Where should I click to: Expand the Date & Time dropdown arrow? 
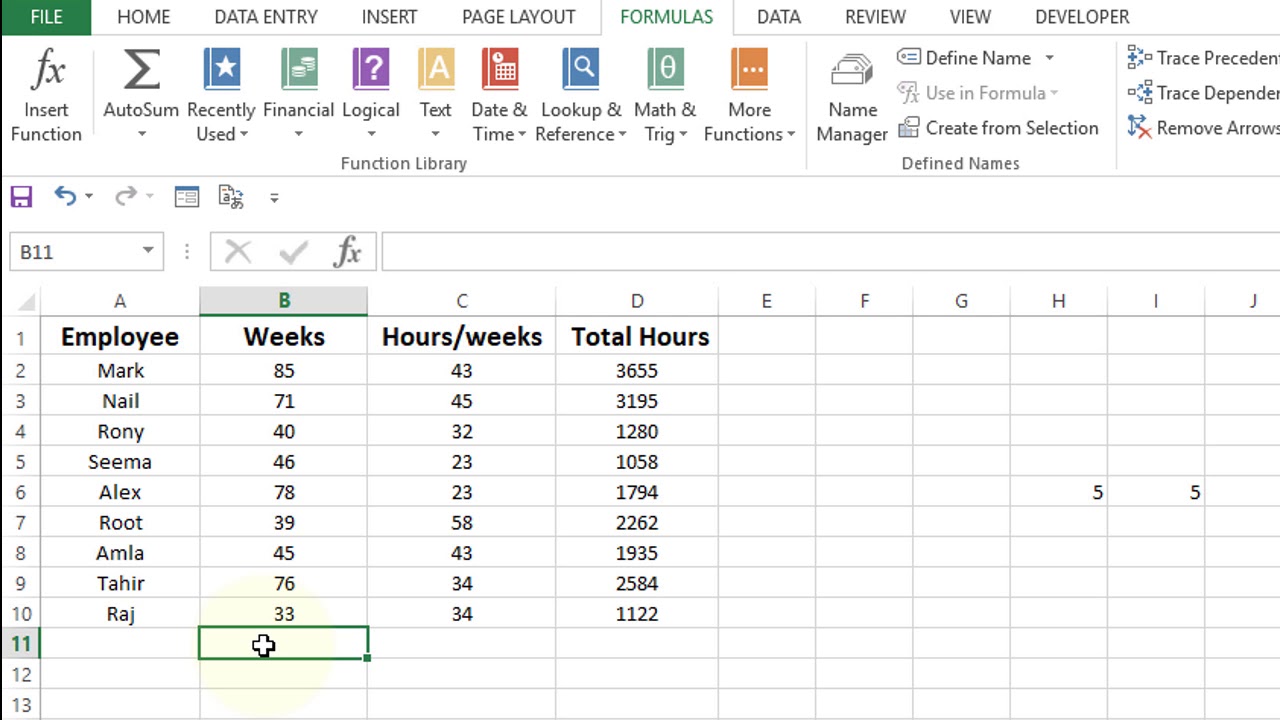tap(522, 134)
